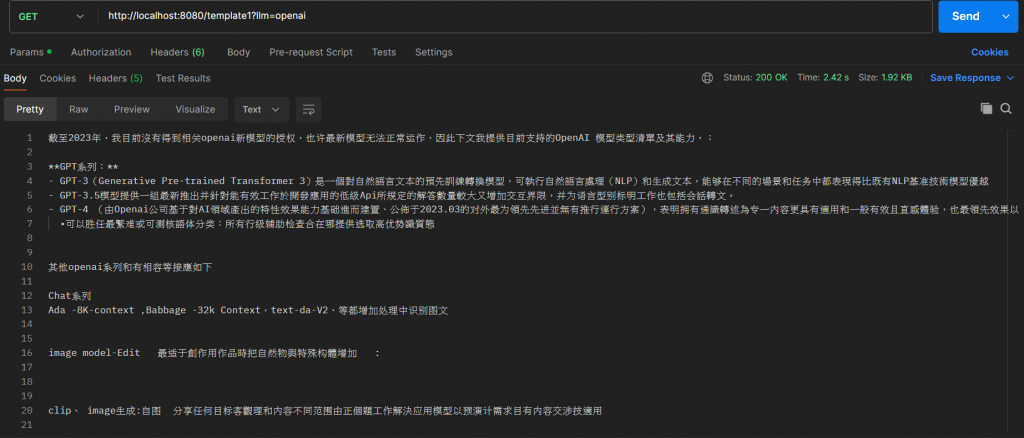Open the request Settings tab

point(434,52)
